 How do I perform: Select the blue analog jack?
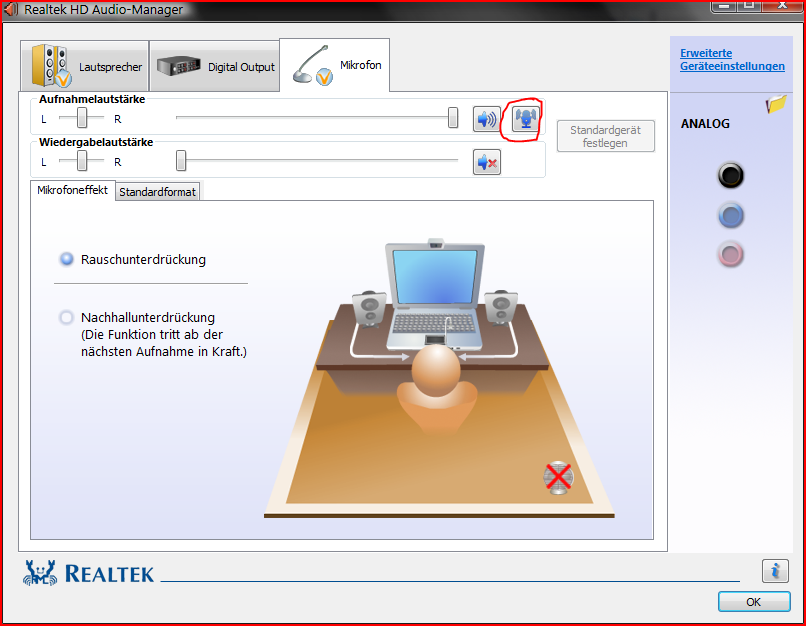coord(730,215)
